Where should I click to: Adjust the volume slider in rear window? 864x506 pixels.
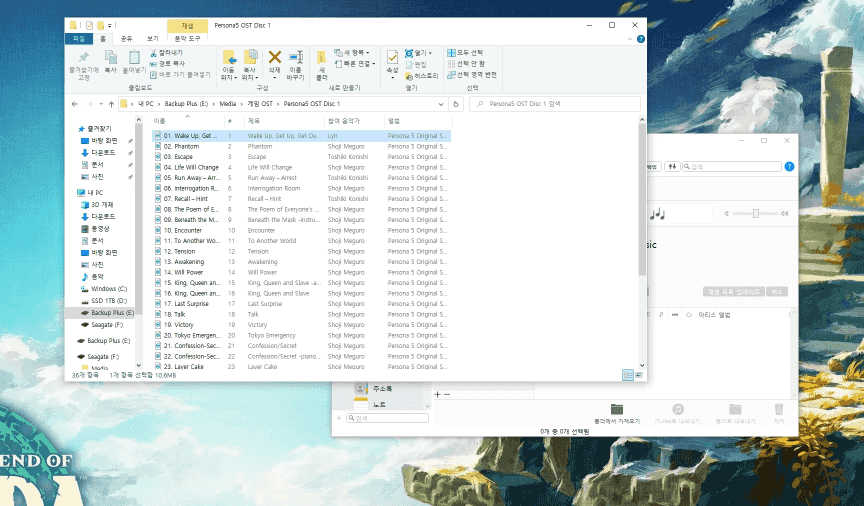coord(755,213)
